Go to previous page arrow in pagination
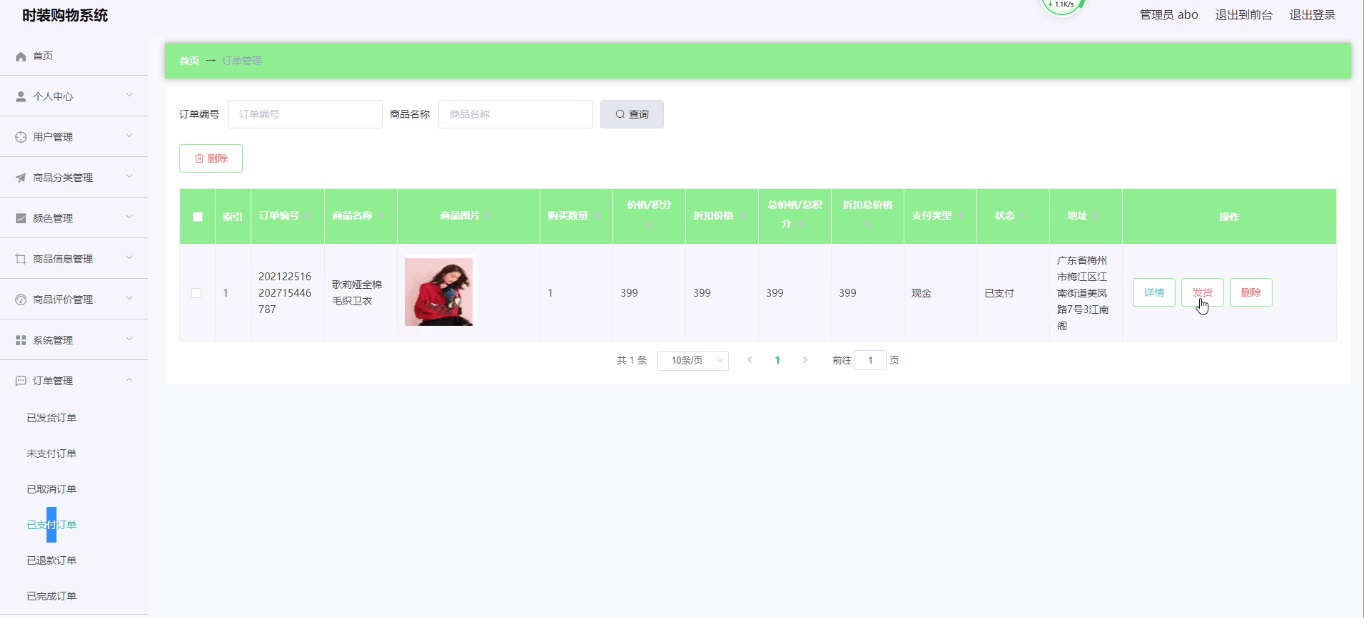The width and height of the screenshot is (1364, 618). (750, 360)
